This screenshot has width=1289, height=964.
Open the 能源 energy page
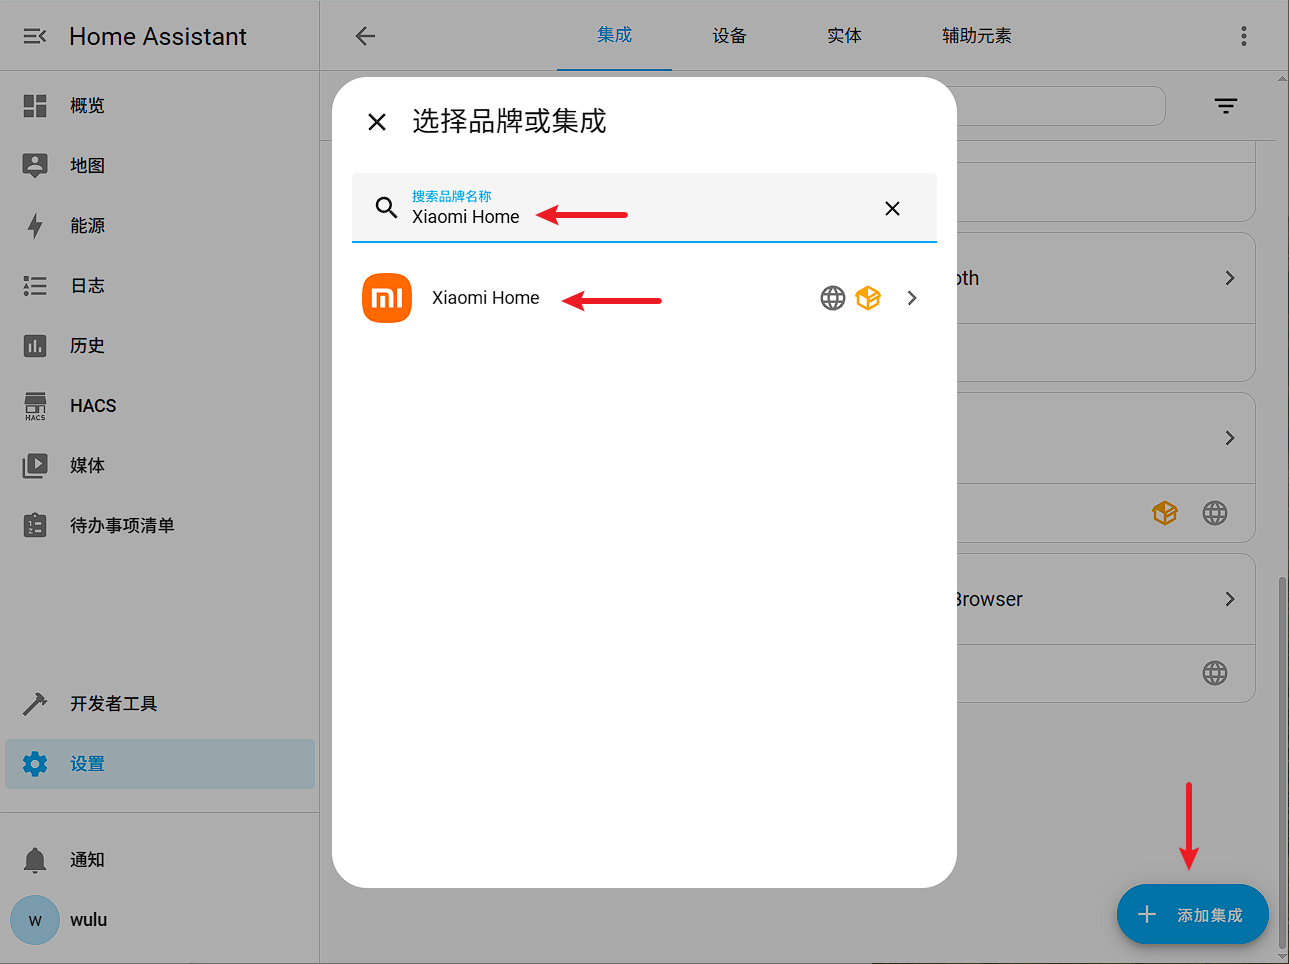click(x=160, y=225)
